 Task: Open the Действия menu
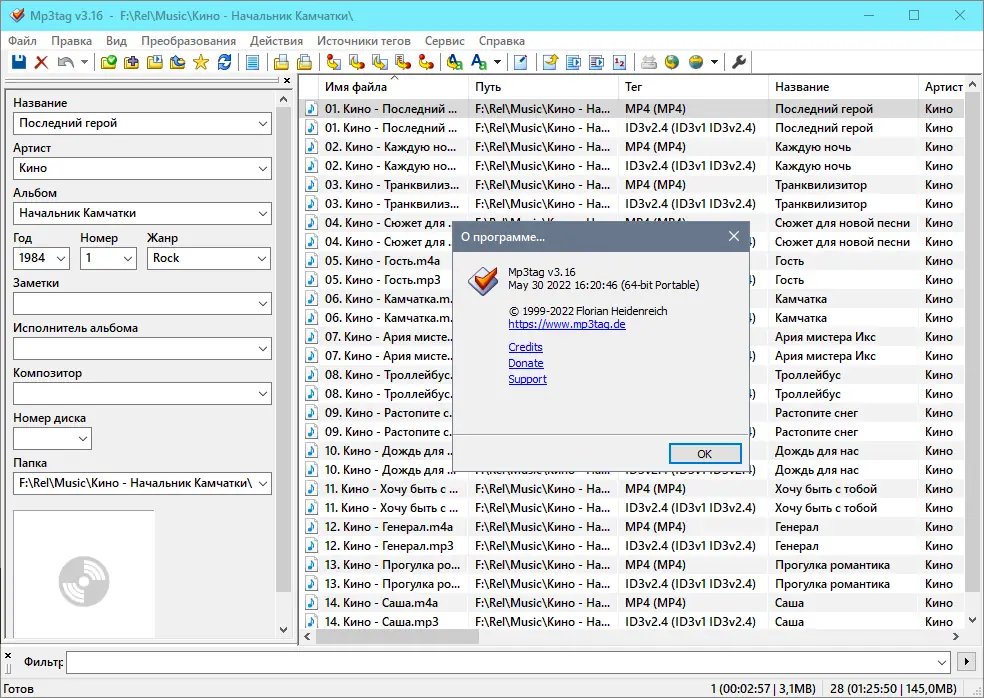pos(276,41)
